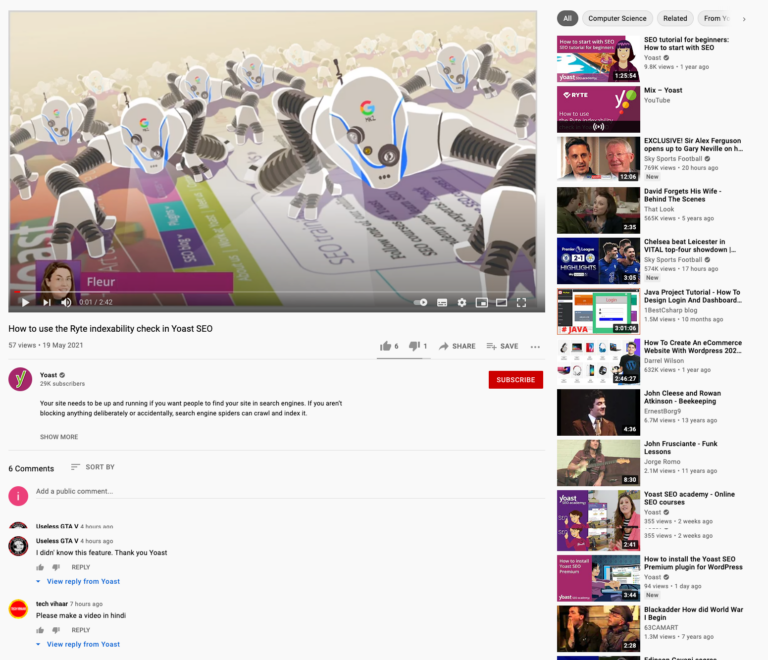Open How To Create An eCommerce Website title
Viewport: 768px width, 660px height.
point(693,347)
